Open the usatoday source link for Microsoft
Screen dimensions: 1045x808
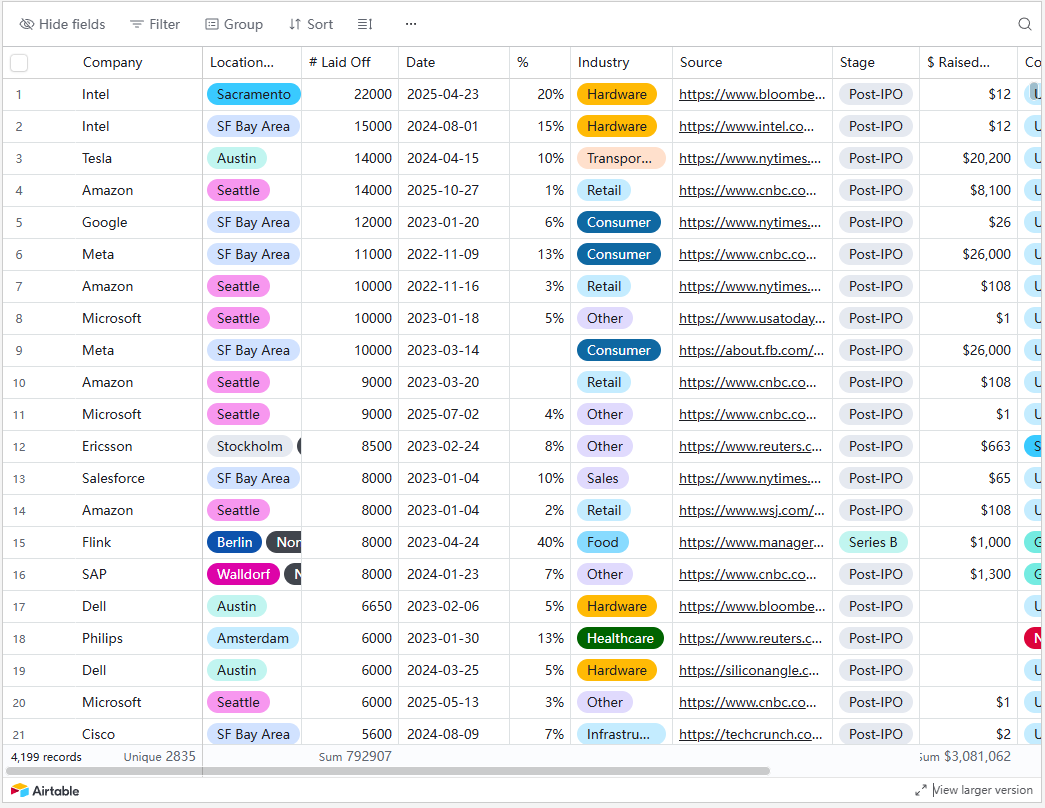752,319
